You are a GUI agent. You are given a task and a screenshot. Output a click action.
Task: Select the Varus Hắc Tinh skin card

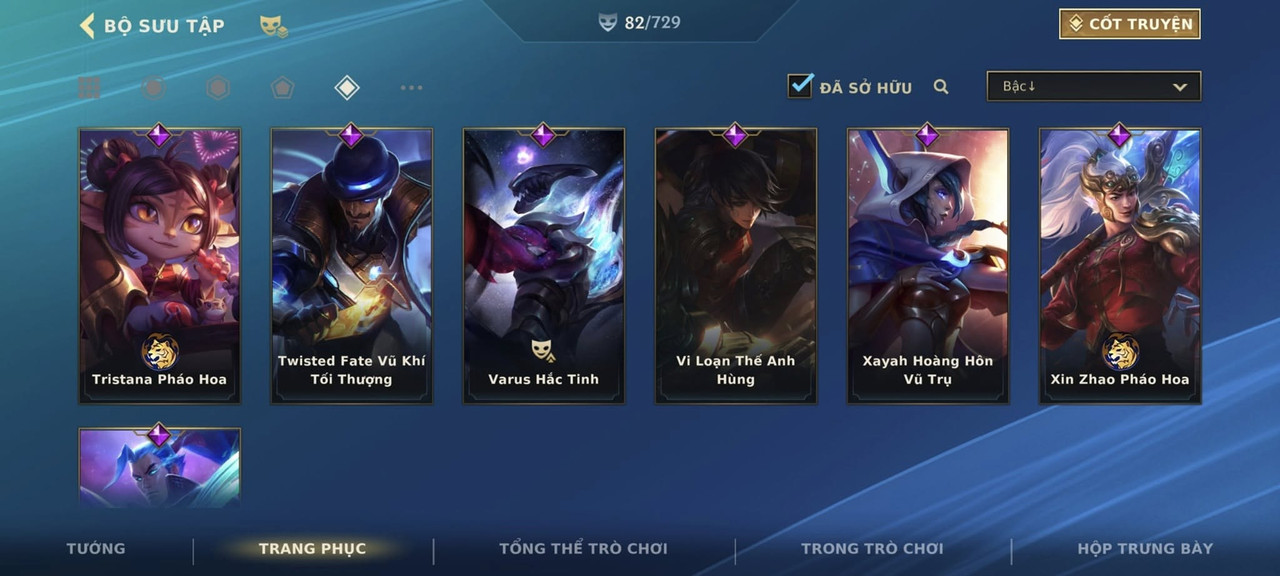tap(544, 266)
